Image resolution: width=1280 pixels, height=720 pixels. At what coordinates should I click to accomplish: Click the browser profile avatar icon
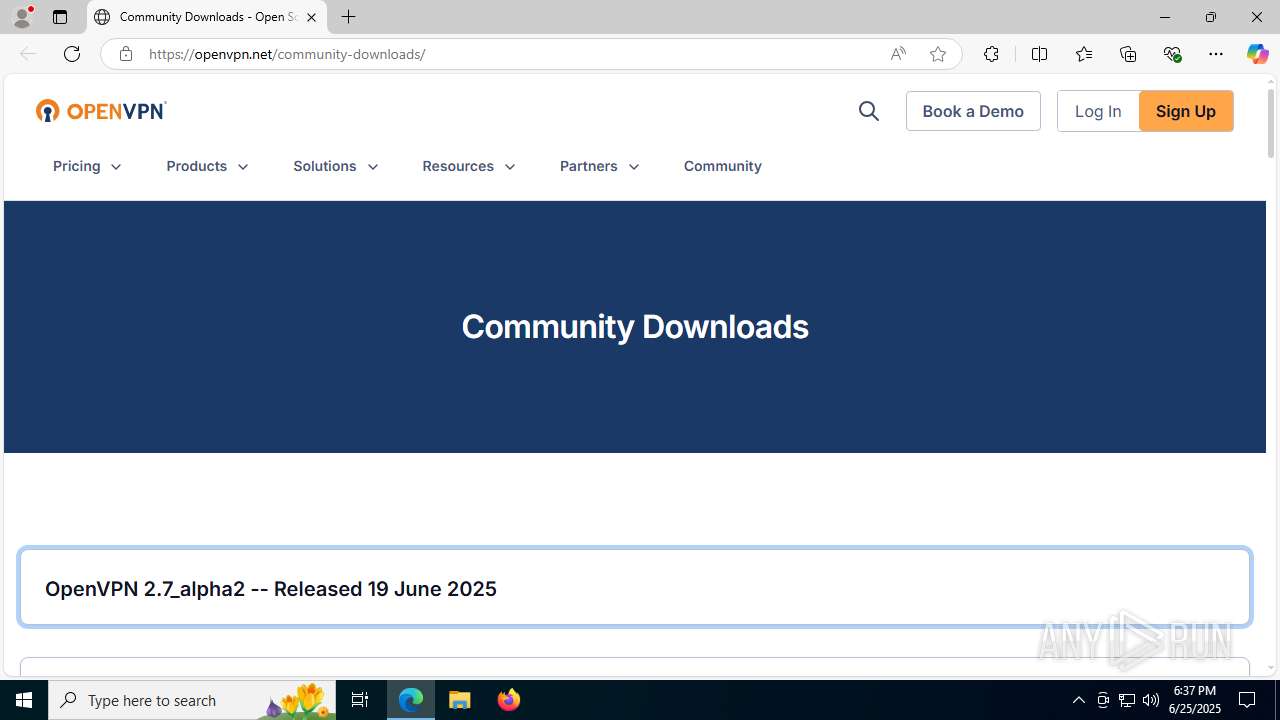(22, 17)
